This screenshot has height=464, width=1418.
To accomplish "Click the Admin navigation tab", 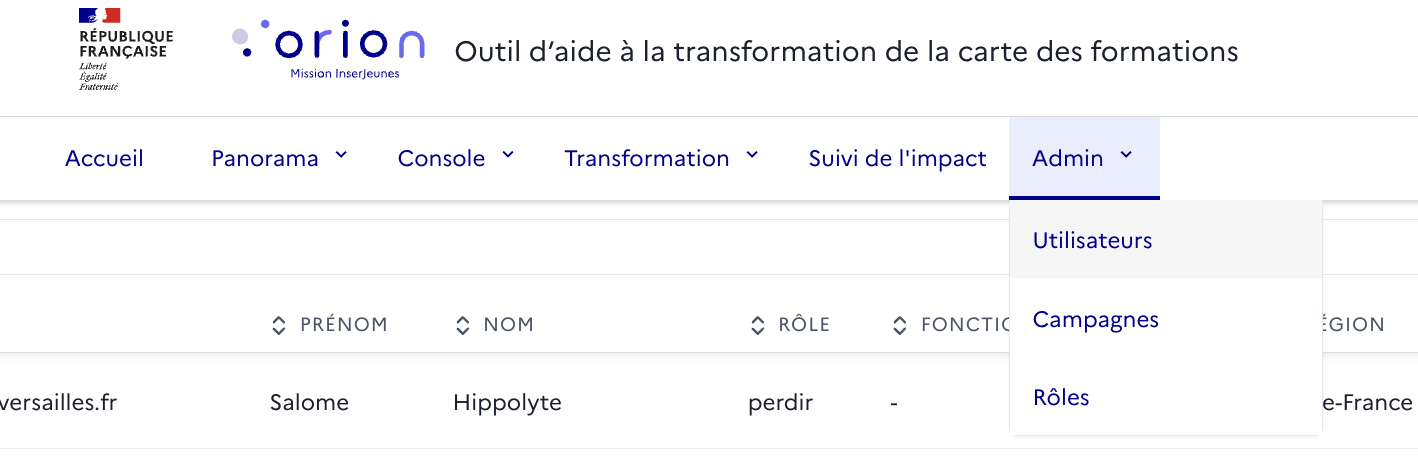I will click(x=1084, y=158).
